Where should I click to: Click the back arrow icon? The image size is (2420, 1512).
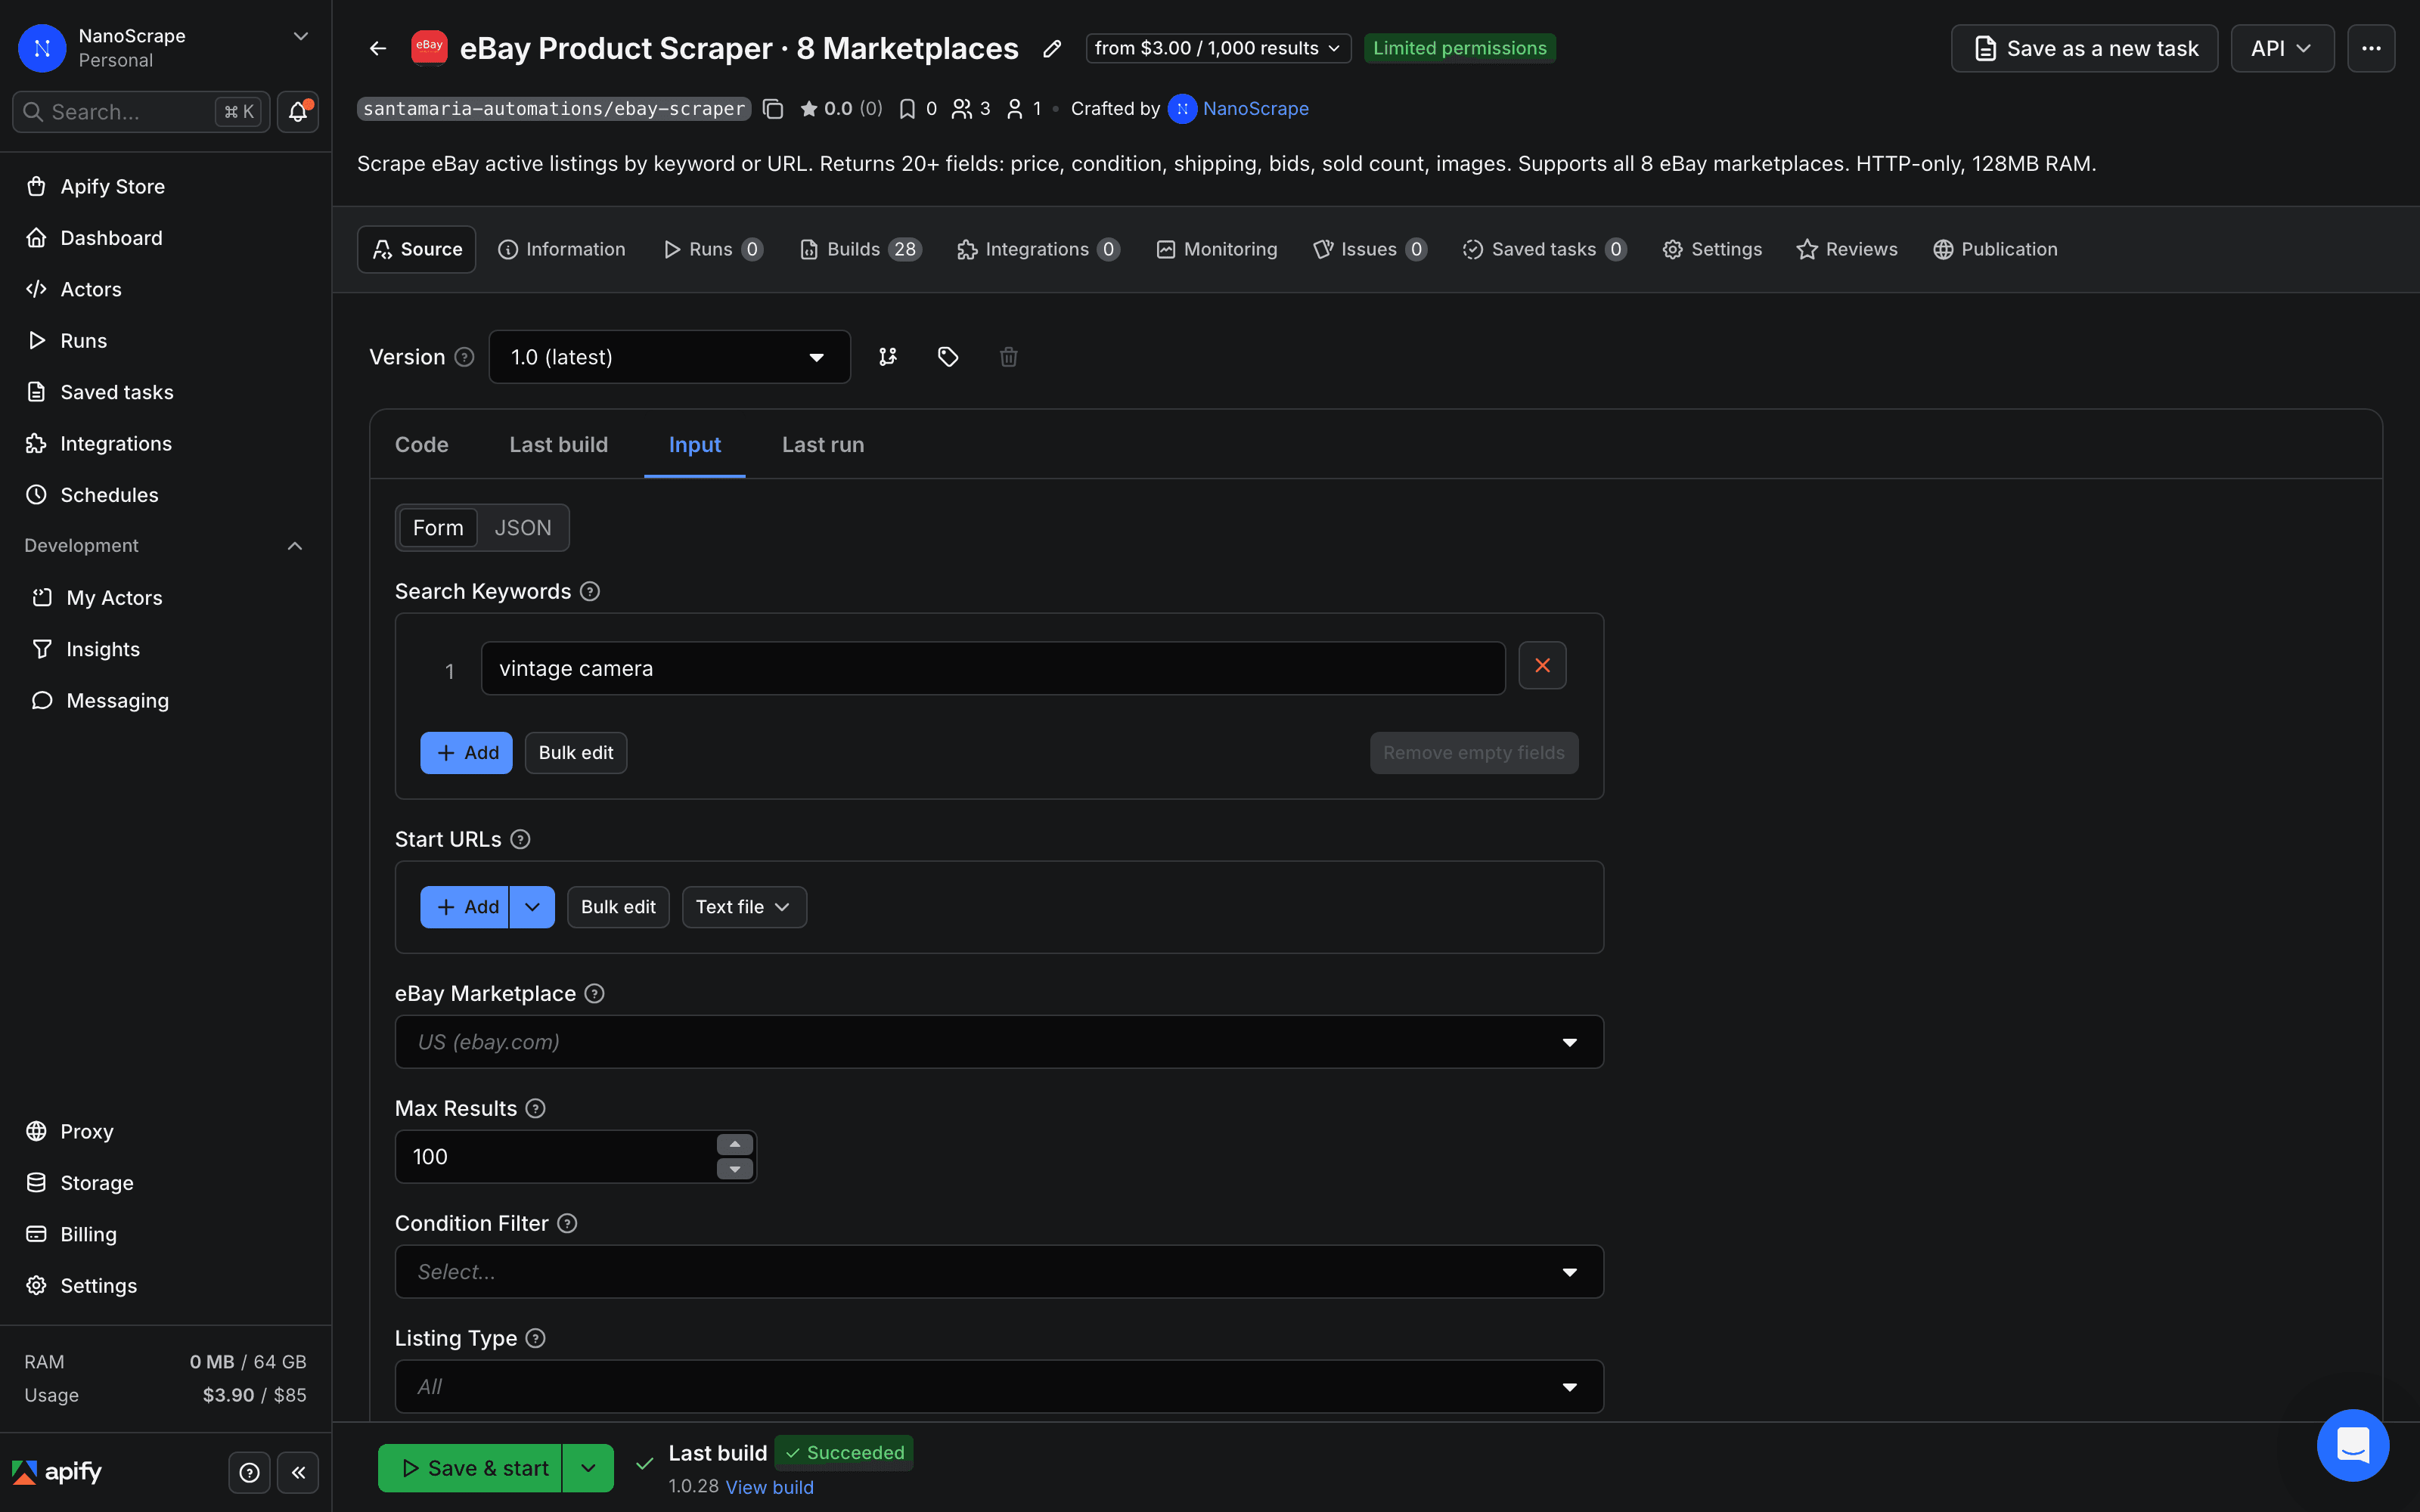378,48
